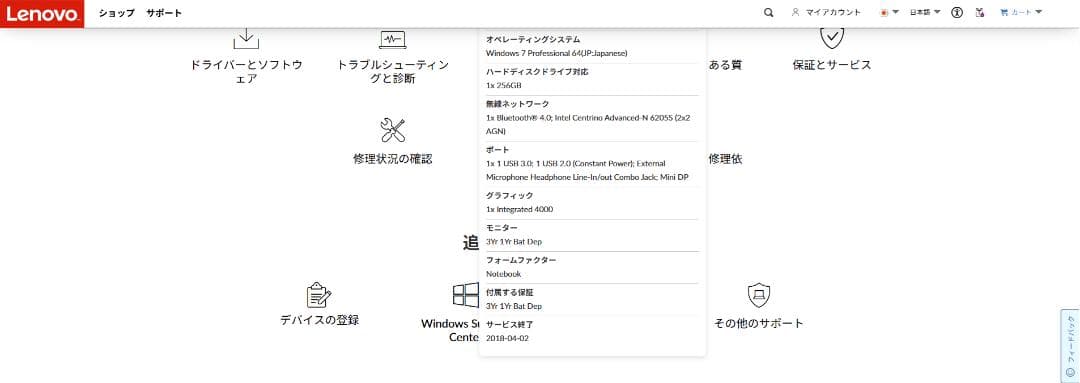Click the Notebook form factor value
1080x383 pixels.
click(x=503, y=274)
